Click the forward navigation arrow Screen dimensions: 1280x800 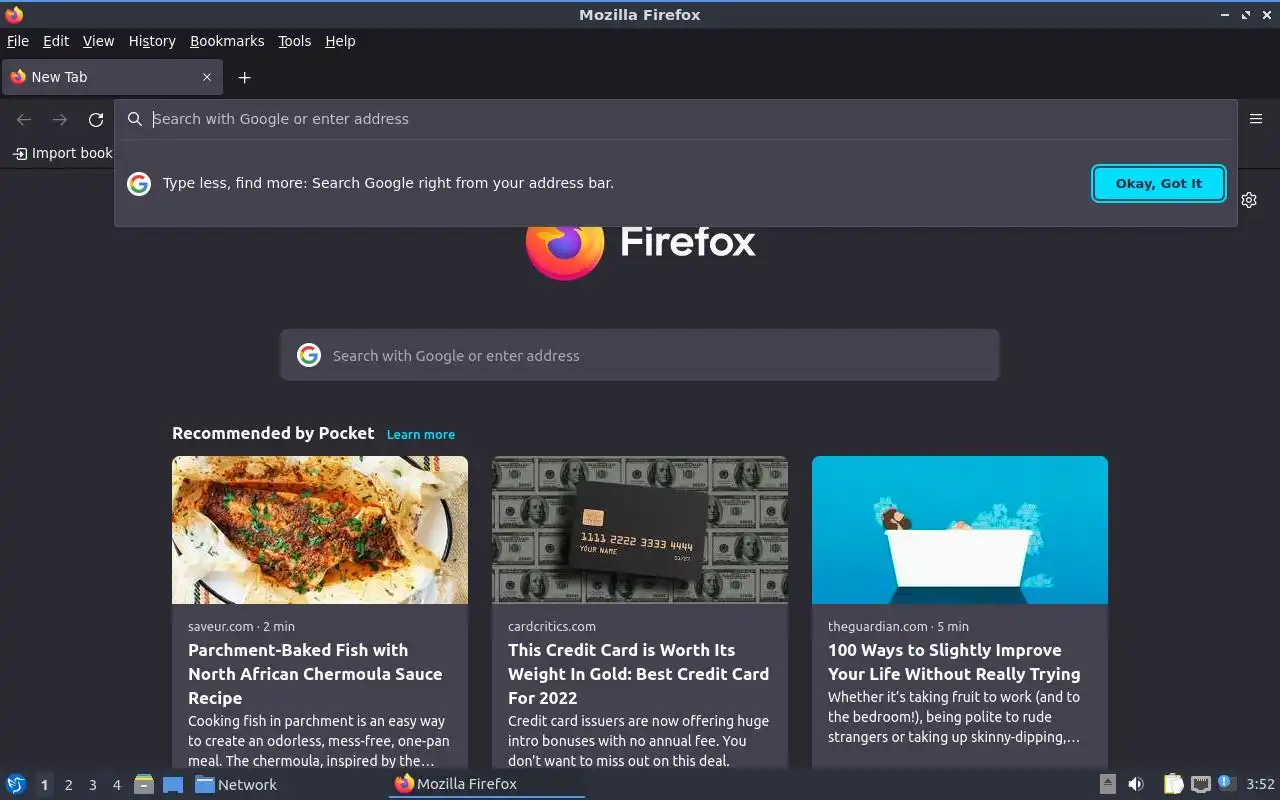60,120
